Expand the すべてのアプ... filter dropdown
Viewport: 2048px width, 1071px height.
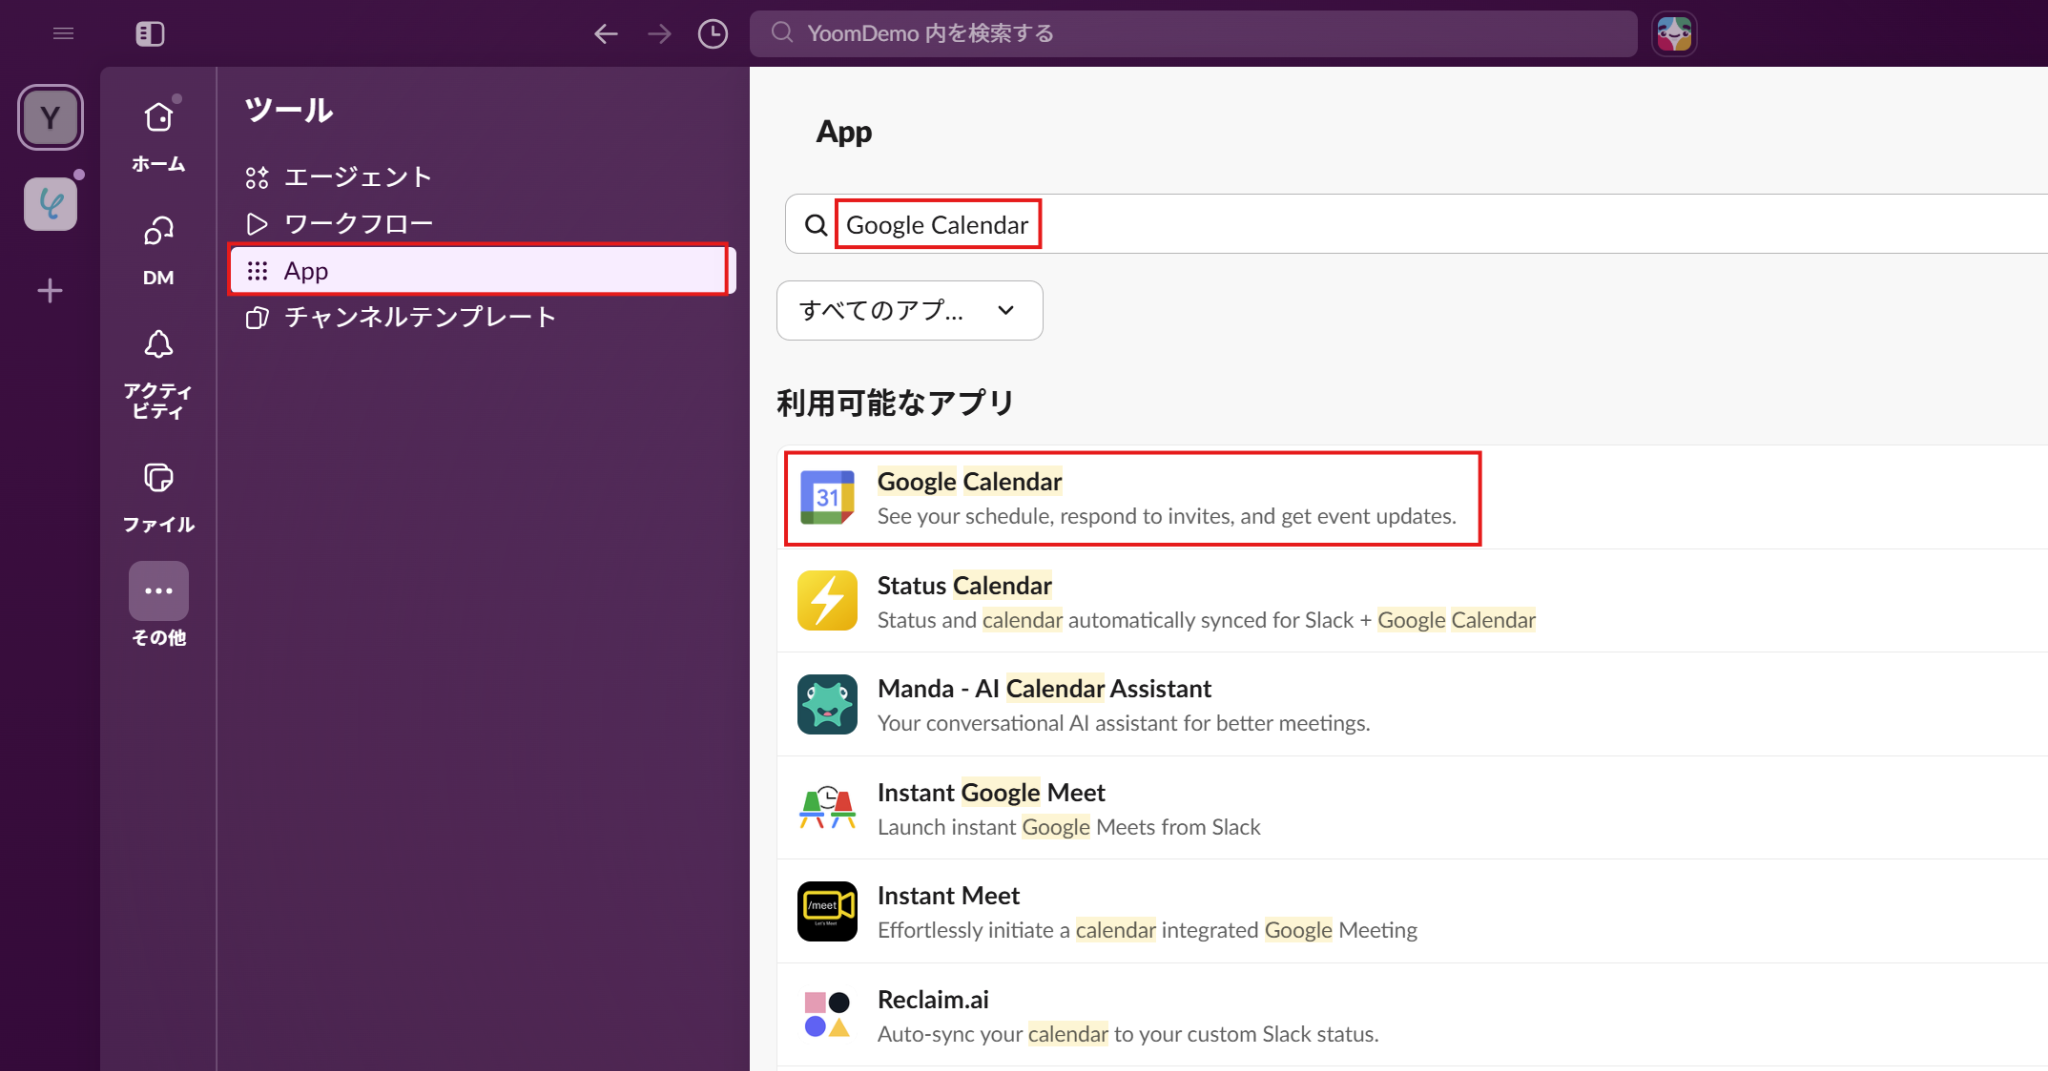[x=910, y=310]
